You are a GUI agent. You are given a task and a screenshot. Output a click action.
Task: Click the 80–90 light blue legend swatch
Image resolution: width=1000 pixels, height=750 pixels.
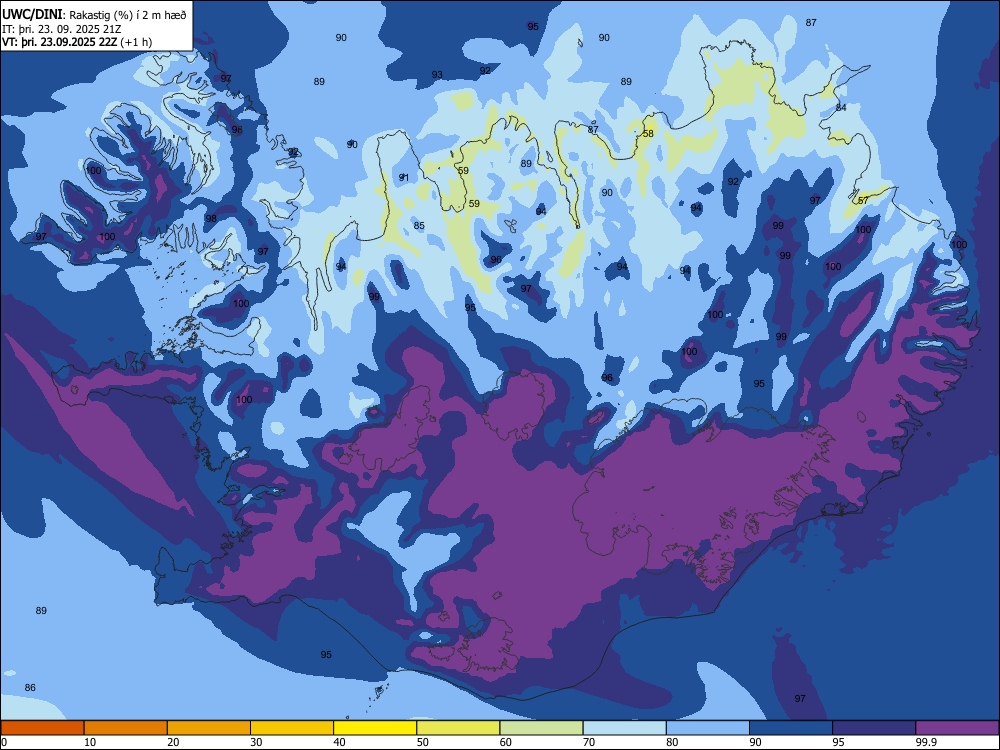(708, 728)
